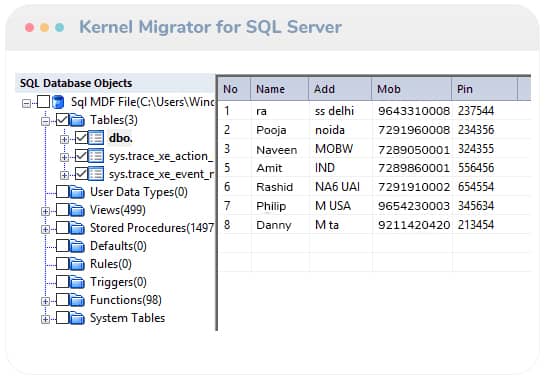Image resolution: width=545 pixels, height=380 pixels.
Task: Click the sys.trace_xe_event table icon
Action: [x=96, y=174]
